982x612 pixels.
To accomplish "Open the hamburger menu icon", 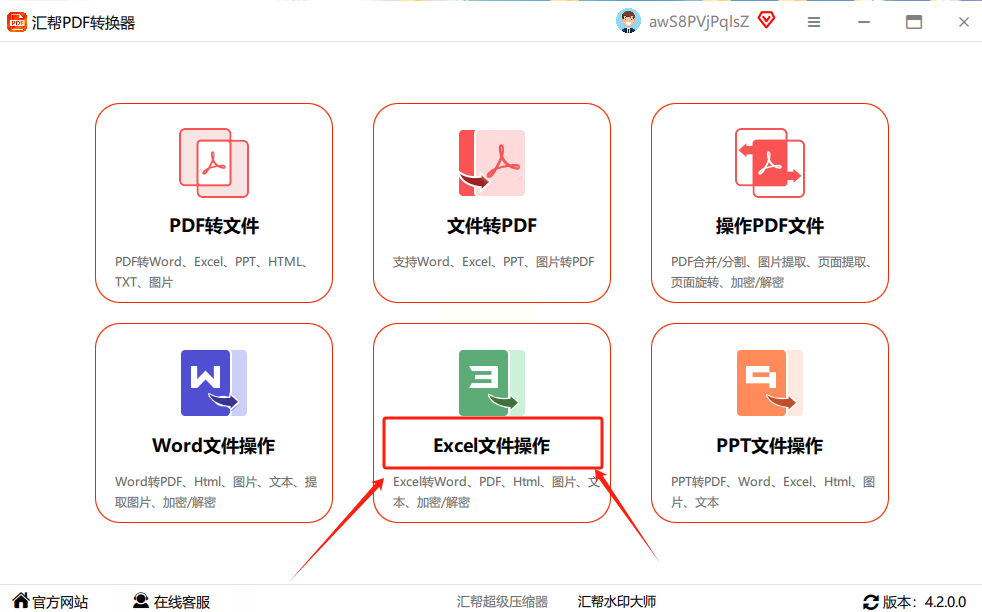I will coord(814,23).
